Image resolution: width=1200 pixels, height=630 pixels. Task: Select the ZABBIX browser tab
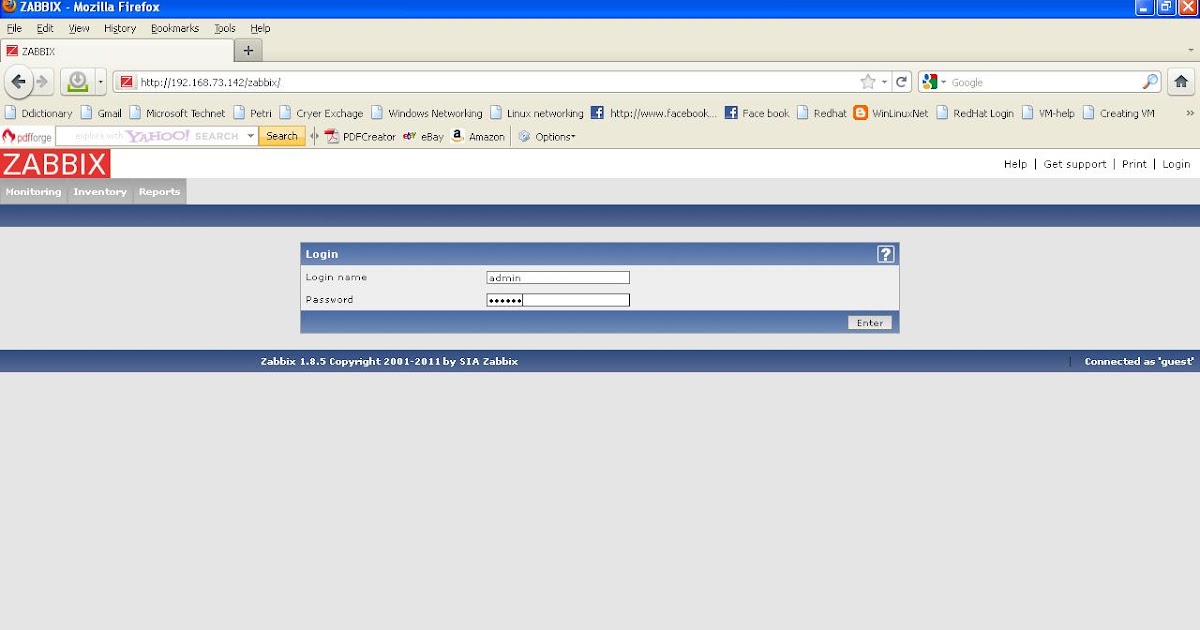pos(117,51)
